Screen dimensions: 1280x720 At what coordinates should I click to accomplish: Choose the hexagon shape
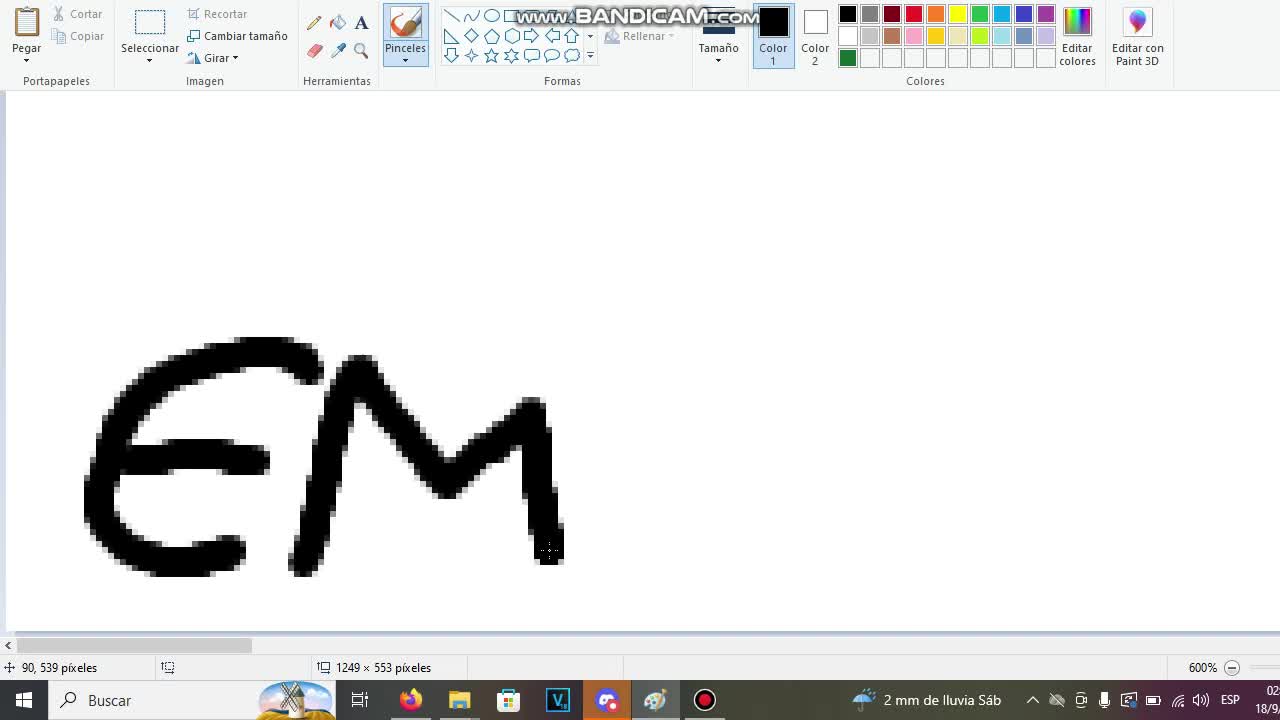point(511,36)
